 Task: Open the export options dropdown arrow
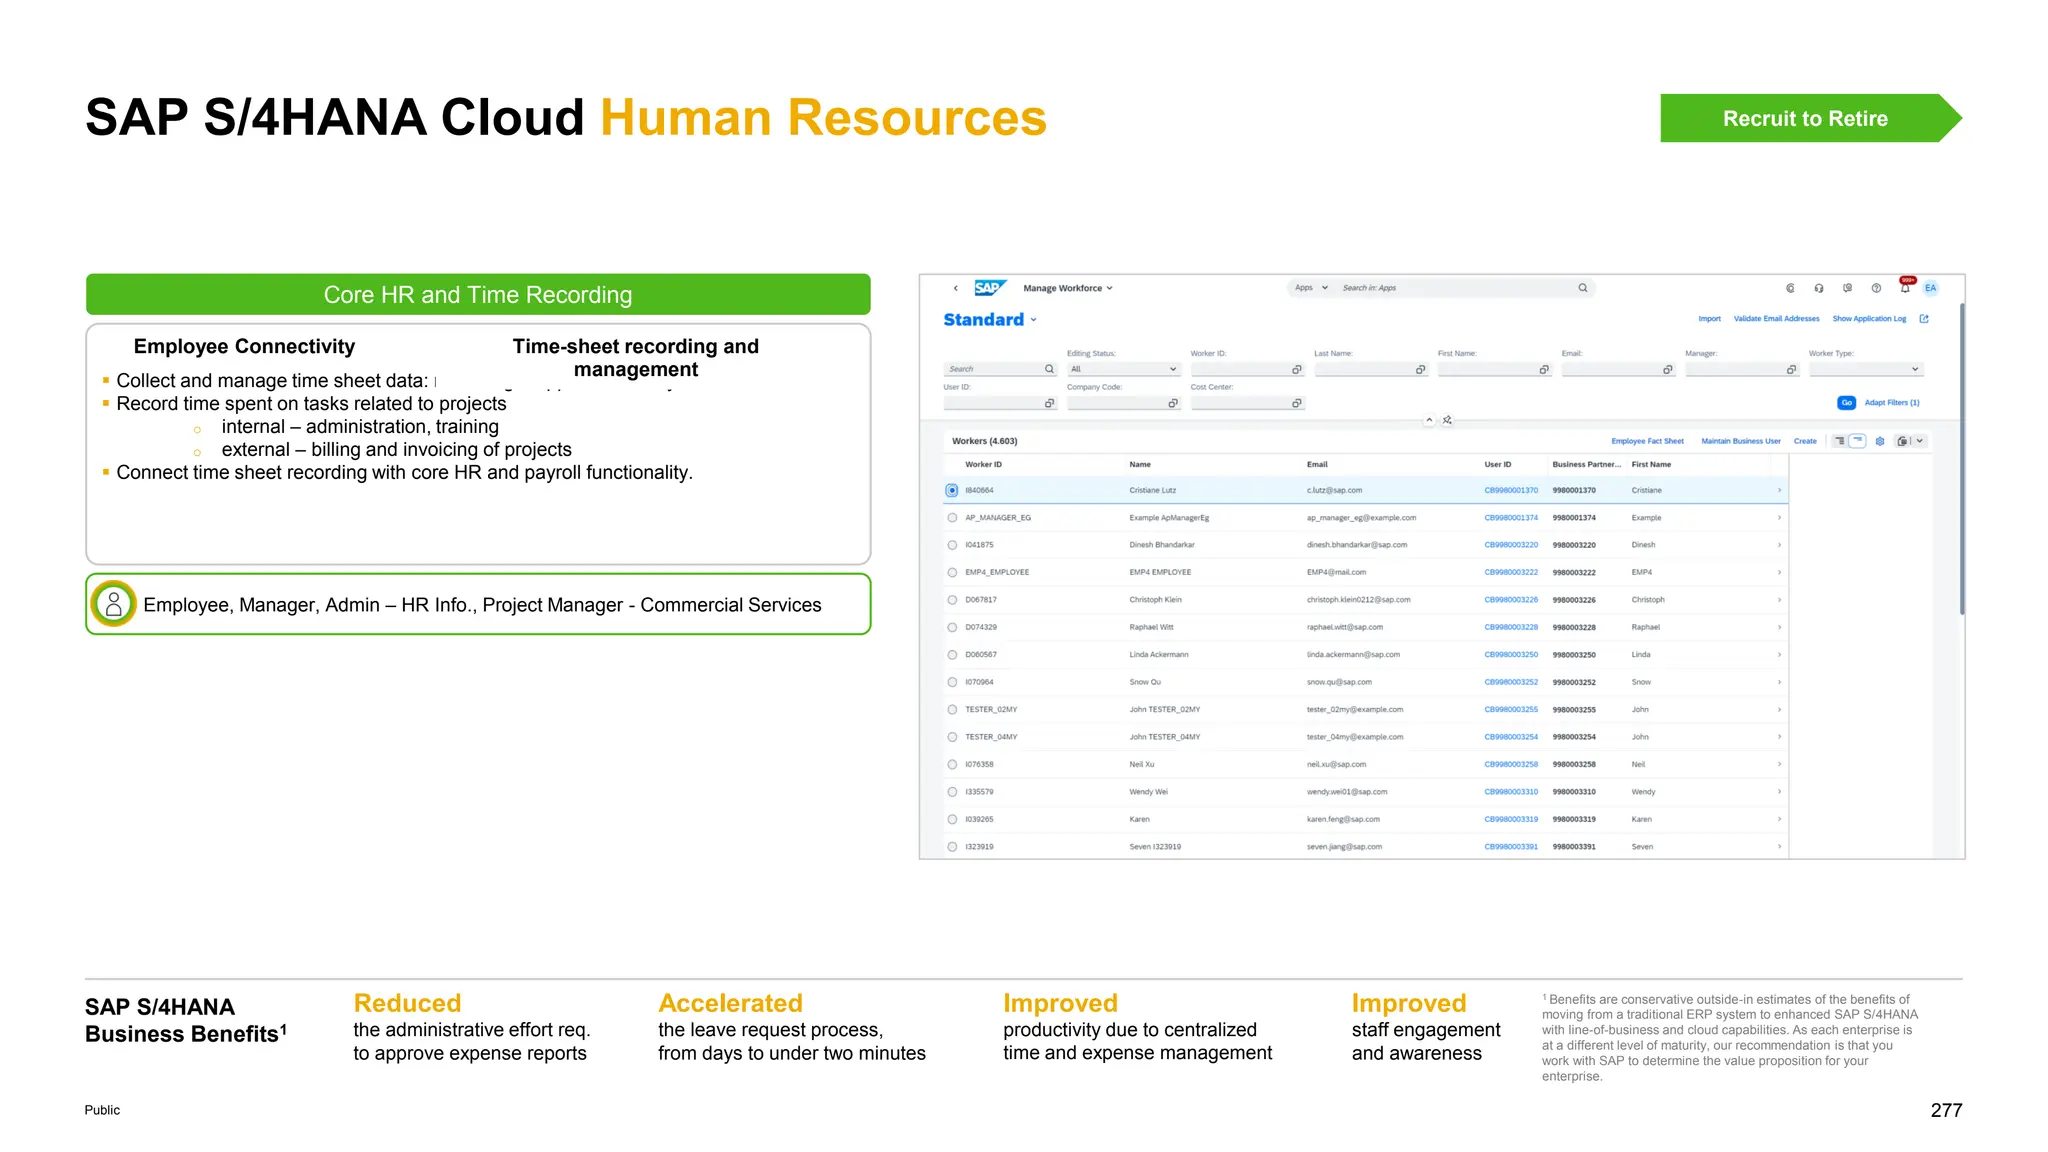pyautogui.click(x=1919, y=441)
